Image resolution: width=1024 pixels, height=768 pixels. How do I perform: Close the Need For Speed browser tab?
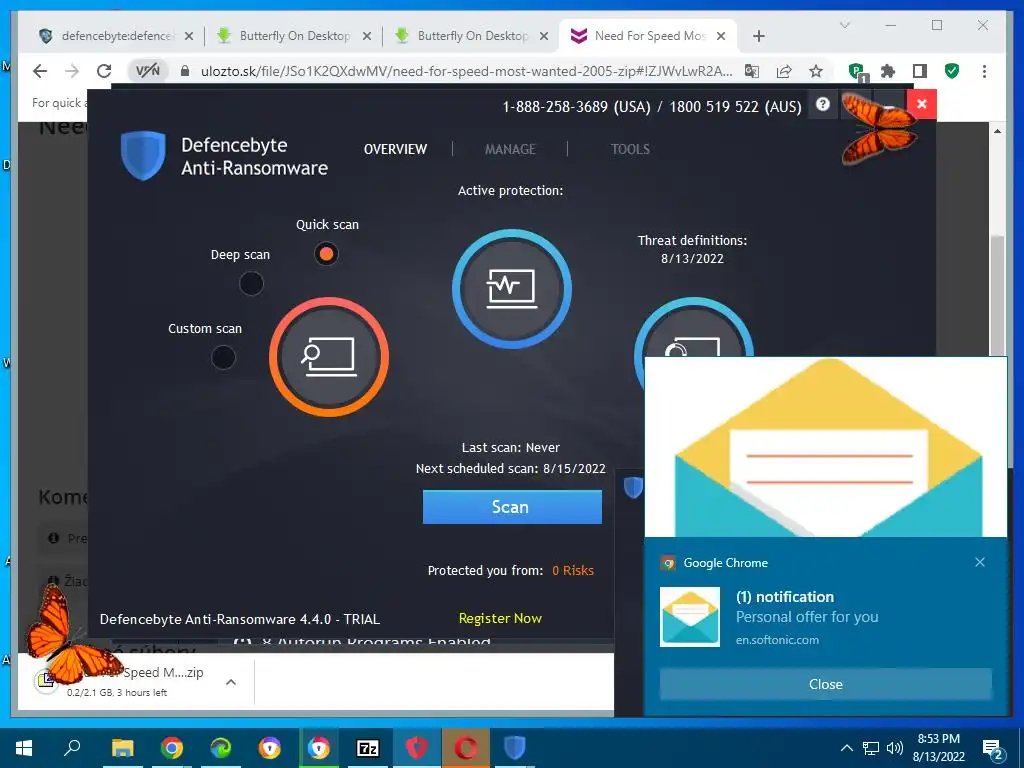pyautogui.click(x=721, y=36)
